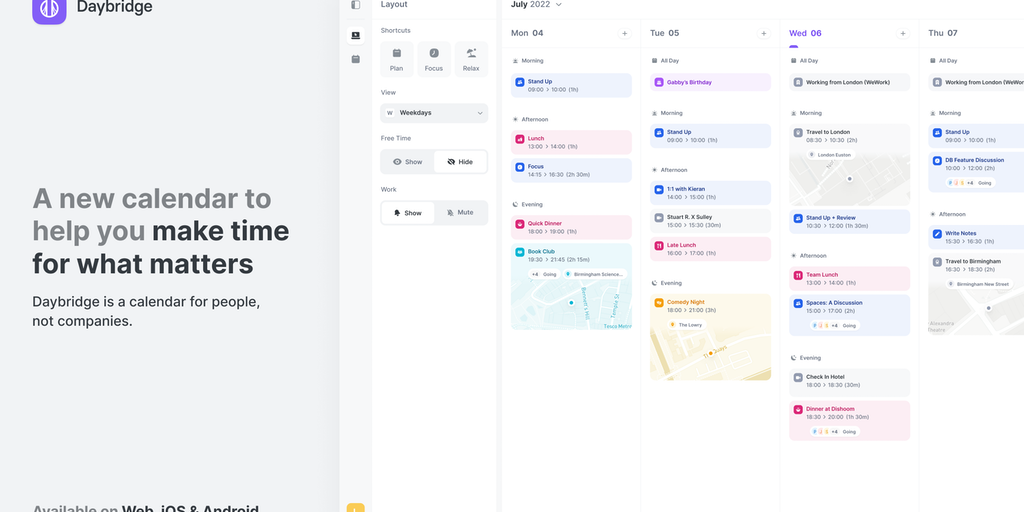The image size is (1024, 512).
Task: Open Monday's Lunch event
Action: coord(571,142)
